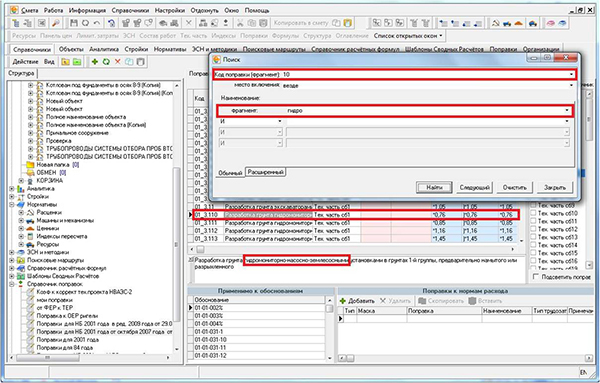Click the Очистить button in the Поиск dialog
Screen dimensions: 600x383
515,187
